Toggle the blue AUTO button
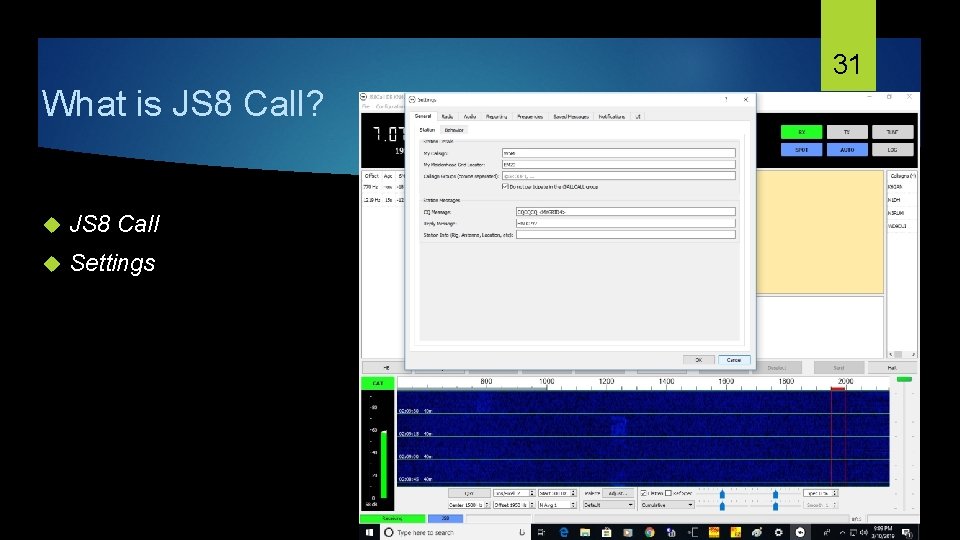Viewport: 960px width, 540px height. pyautogui.click(x=847, y=149)
